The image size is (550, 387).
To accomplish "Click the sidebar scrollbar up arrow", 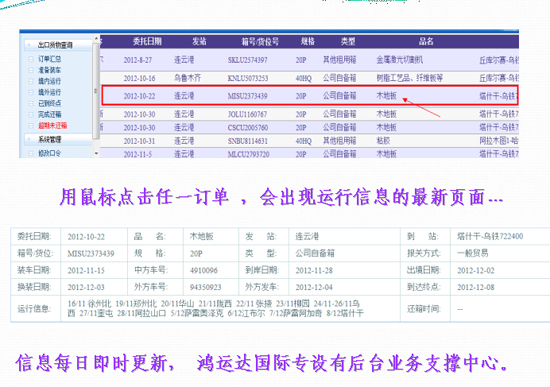I will click(96, 38).
